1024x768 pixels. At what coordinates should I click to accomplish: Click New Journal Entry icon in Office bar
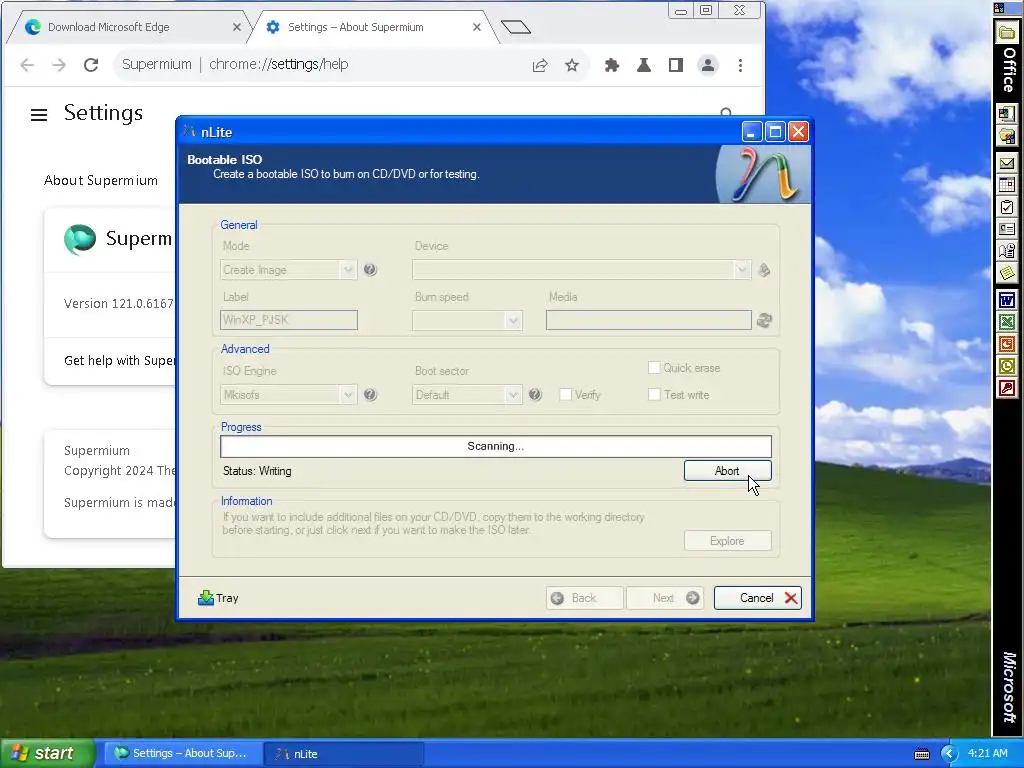click(1006, 250)
